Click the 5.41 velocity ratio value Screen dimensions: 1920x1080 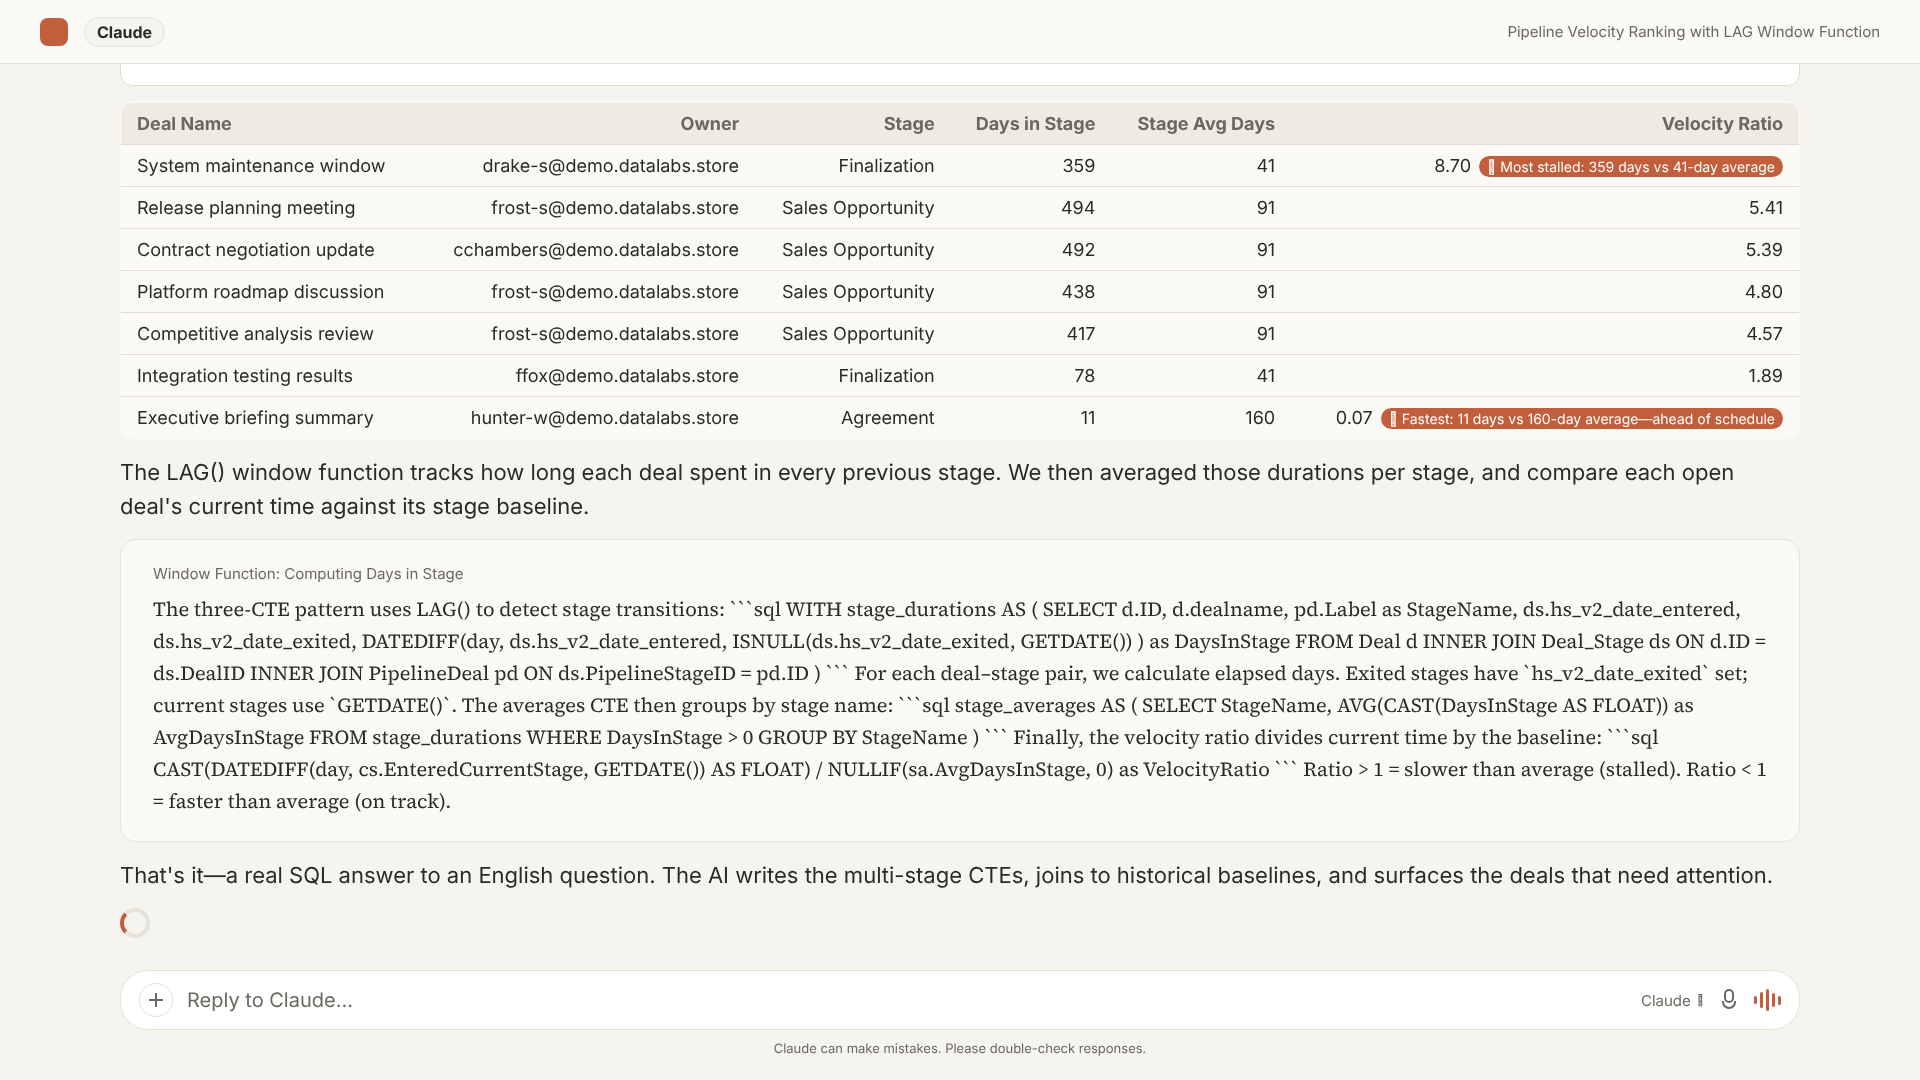(1765, 208)
